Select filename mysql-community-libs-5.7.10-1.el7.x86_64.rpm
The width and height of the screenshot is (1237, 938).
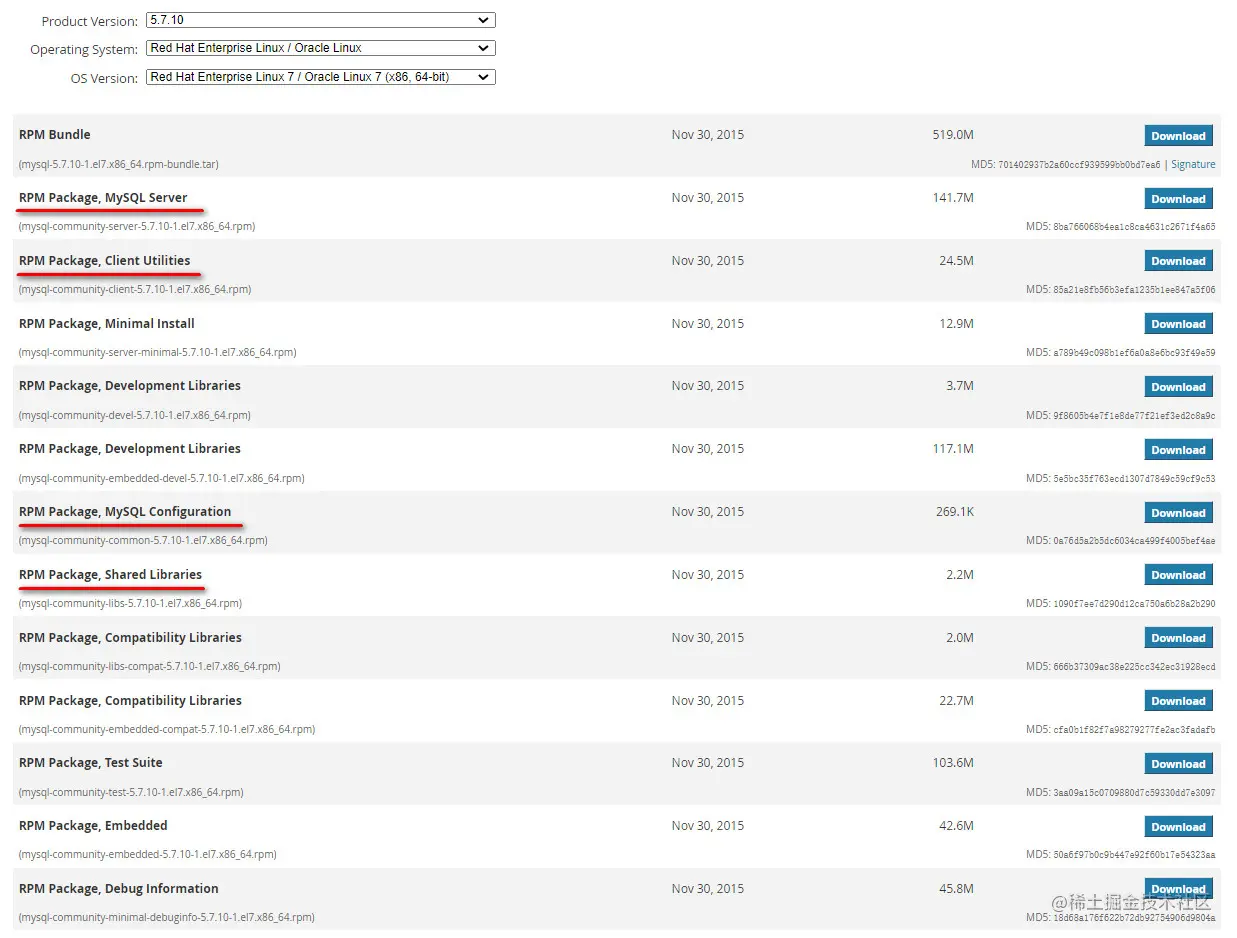[x=130, y=604]
